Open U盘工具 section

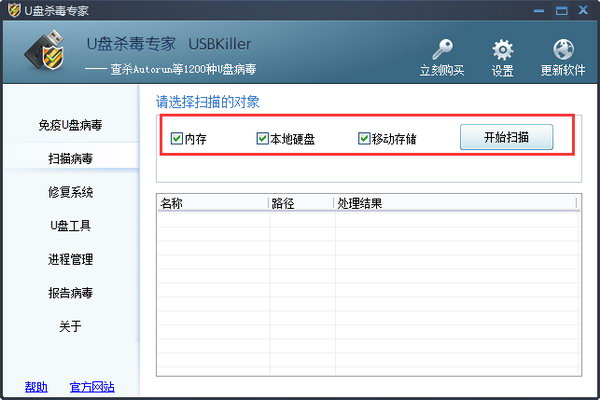tap(70, 226)
